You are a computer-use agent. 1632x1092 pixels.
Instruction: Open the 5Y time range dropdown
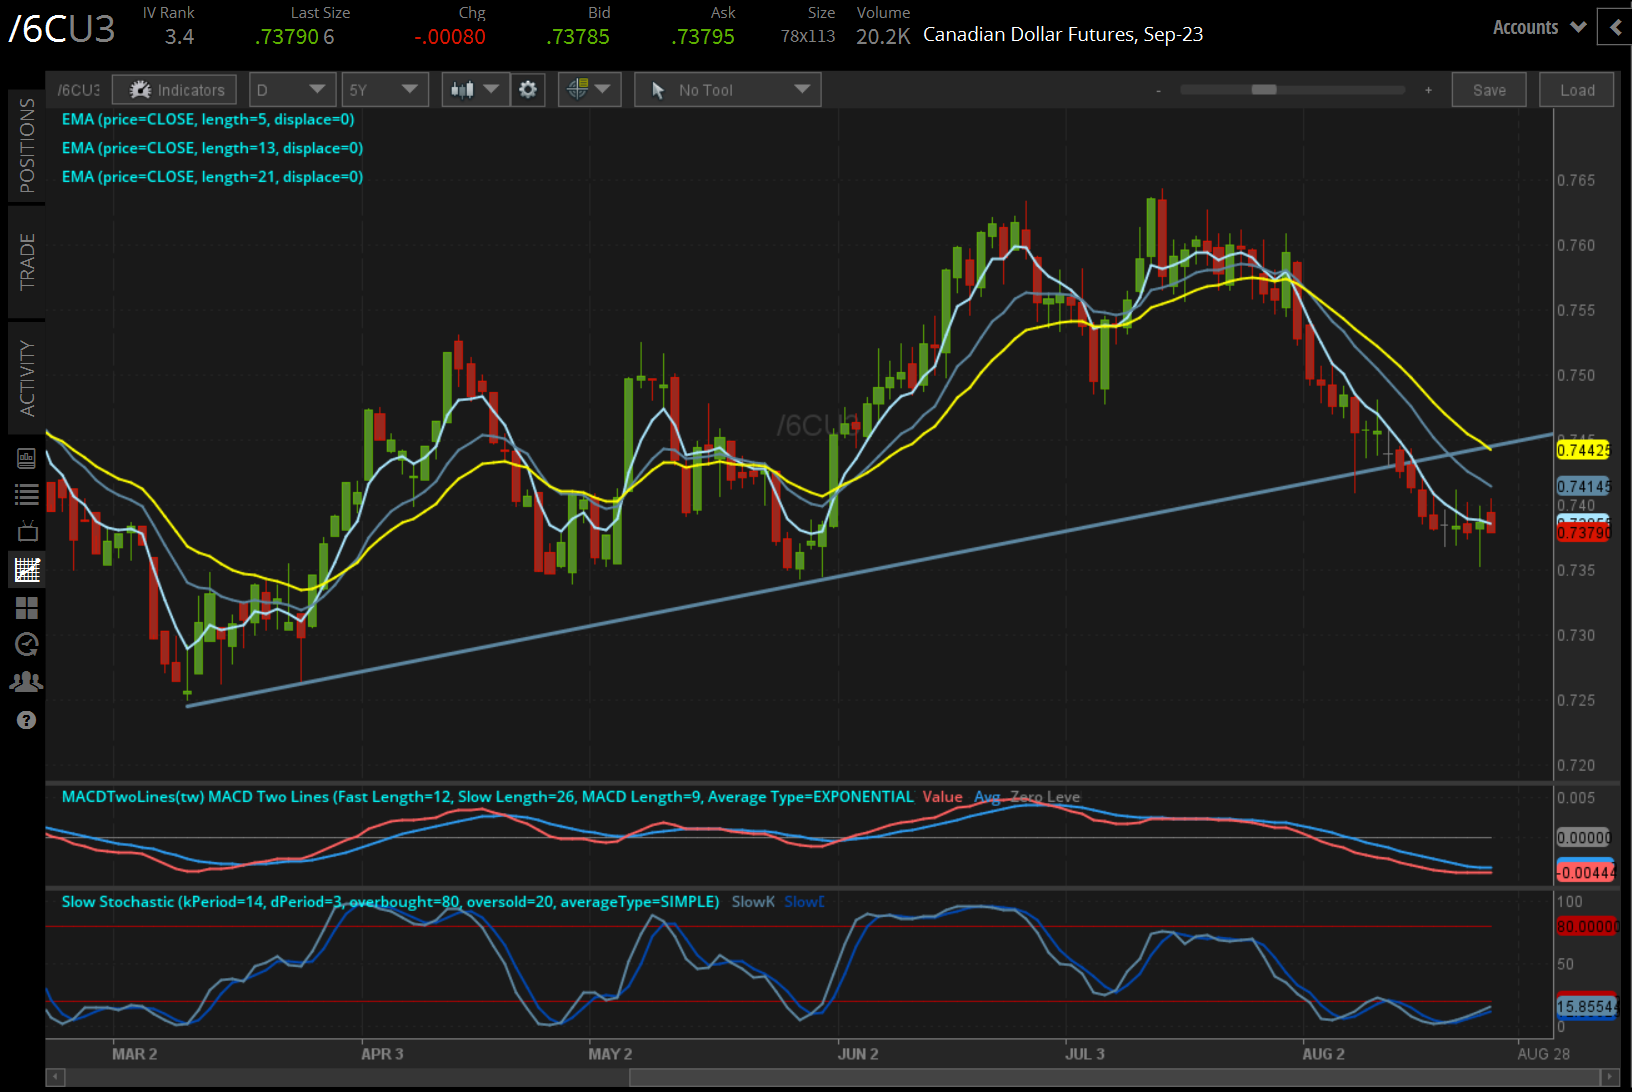pyautogui.click(x=384, y=90)
